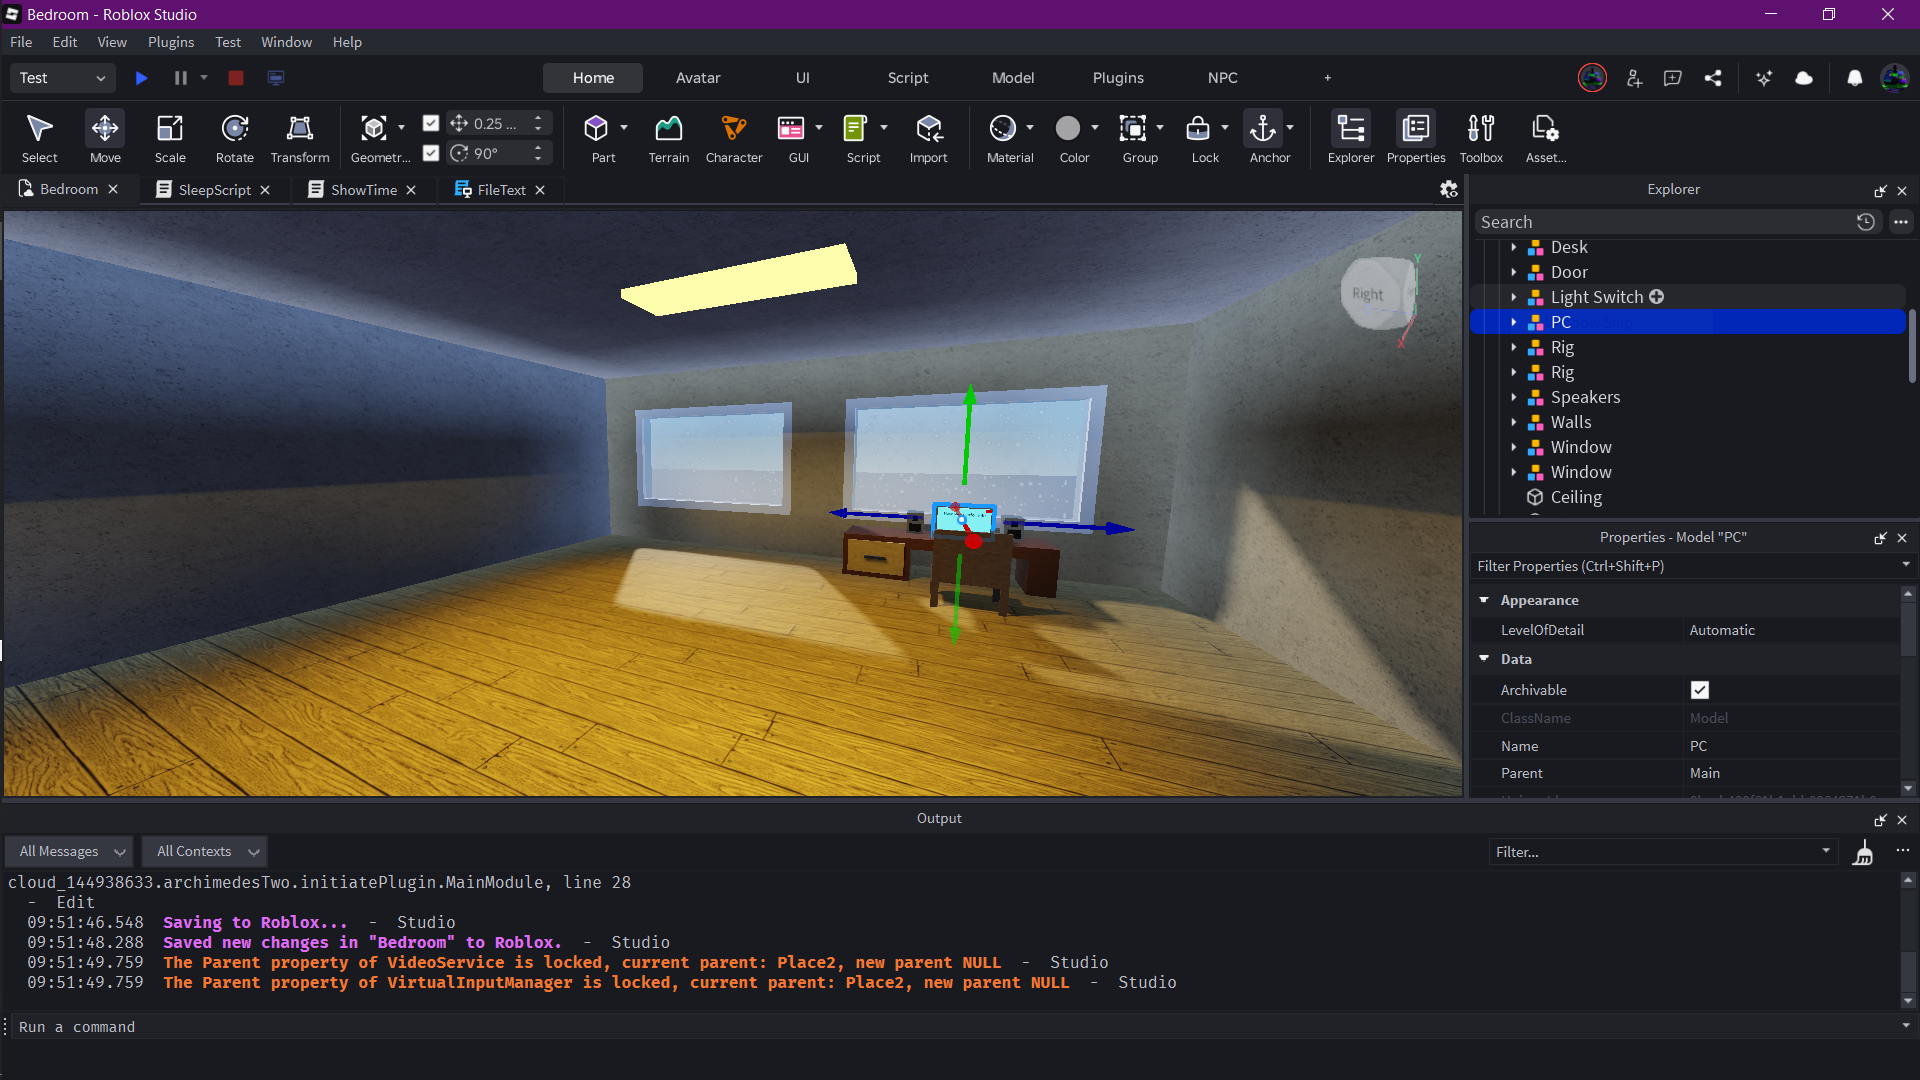
Task: Insert a new Part
Action: point(597,128)
